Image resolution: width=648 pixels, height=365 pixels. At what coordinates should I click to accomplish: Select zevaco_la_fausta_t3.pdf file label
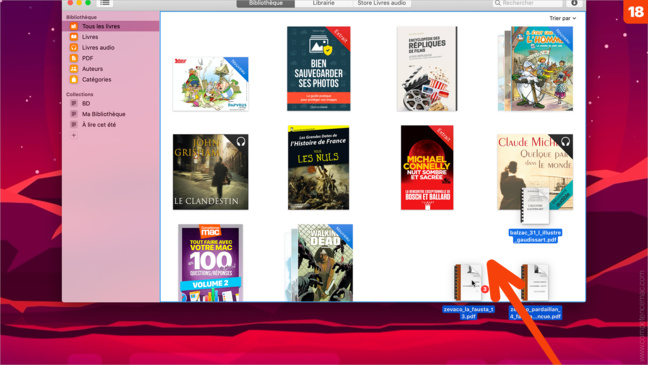pyautogui.click(x=469, y=313)
